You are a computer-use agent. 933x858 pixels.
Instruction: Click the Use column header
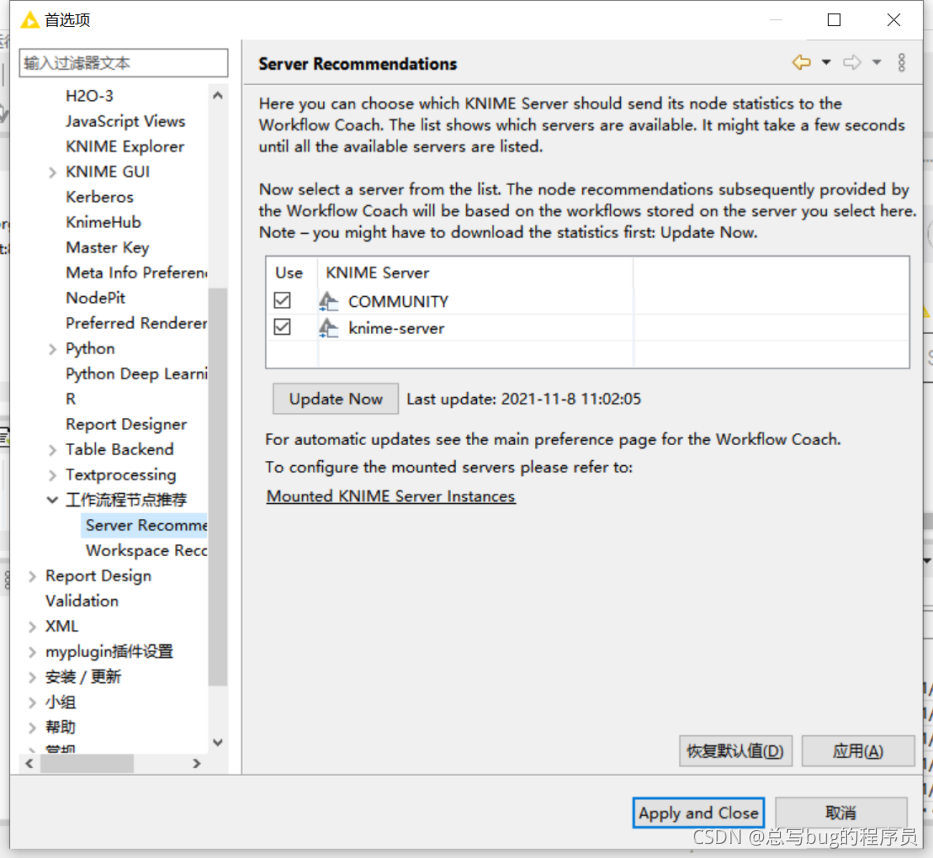tap(289, 273)
